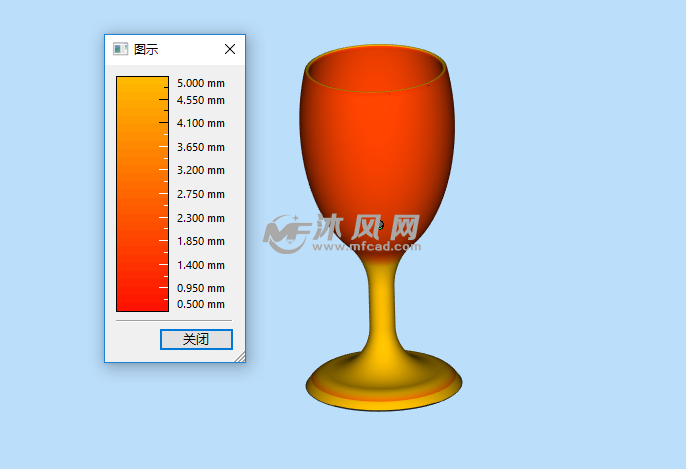Image resolution: width=686 pixels, height=469 pixels.
Task: Select the 1.850 mm legend label
Action: 200,241
